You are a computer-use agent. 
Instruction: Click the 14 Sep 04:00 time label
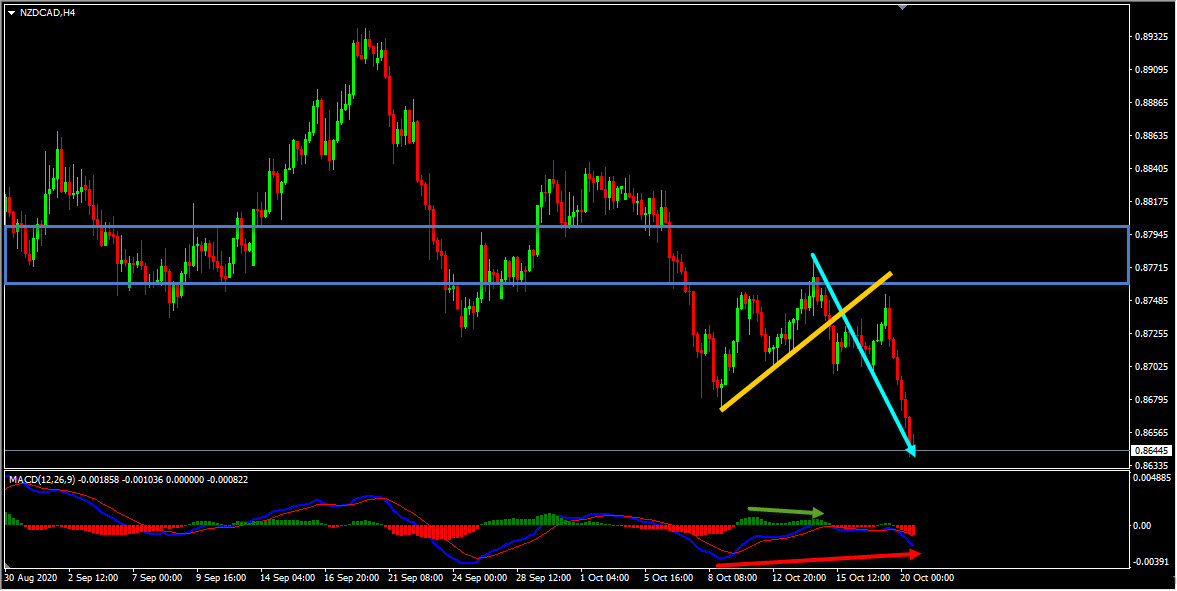point(287,579)
